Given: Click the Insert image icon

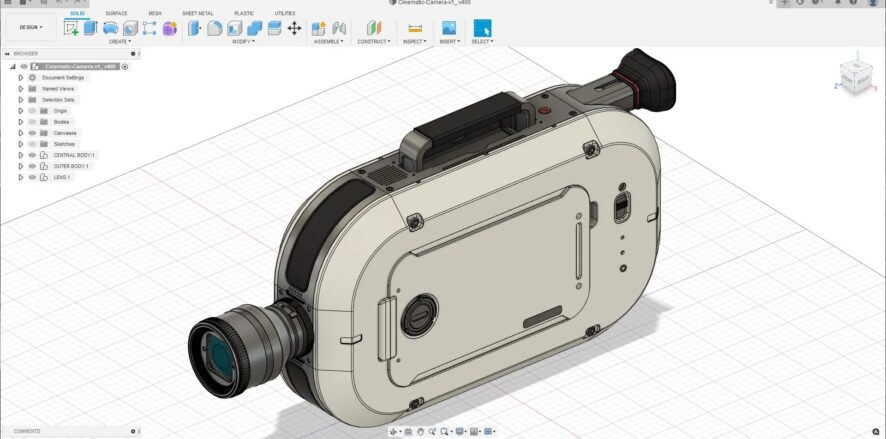Looking at the screenshot, I should tap(449, 28).
